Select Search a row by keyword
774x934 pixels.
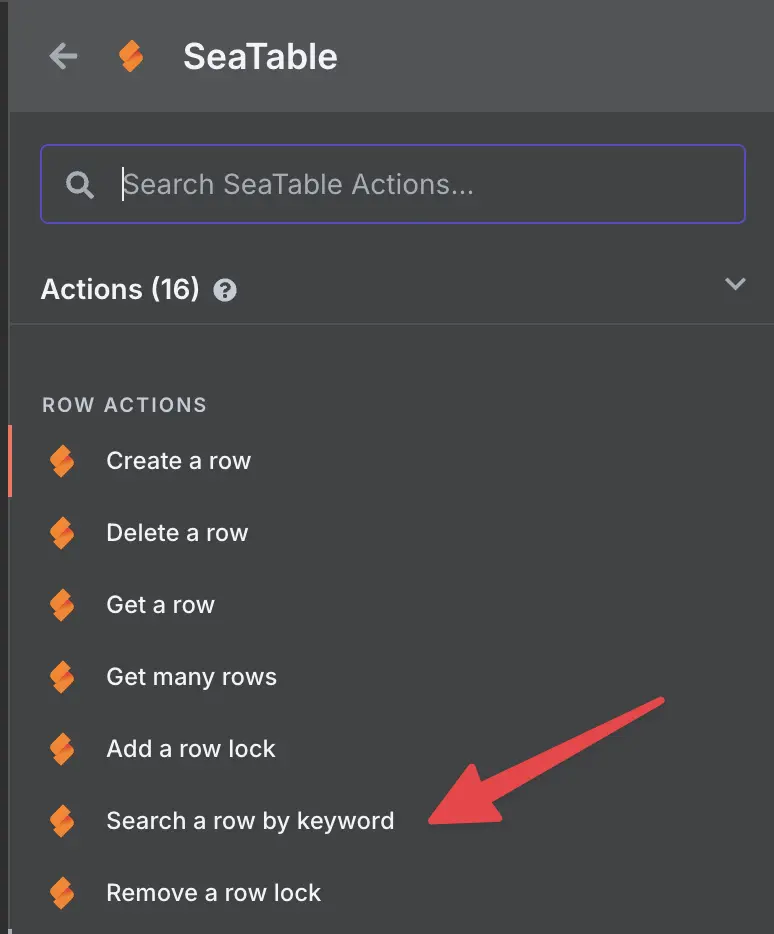250,821
